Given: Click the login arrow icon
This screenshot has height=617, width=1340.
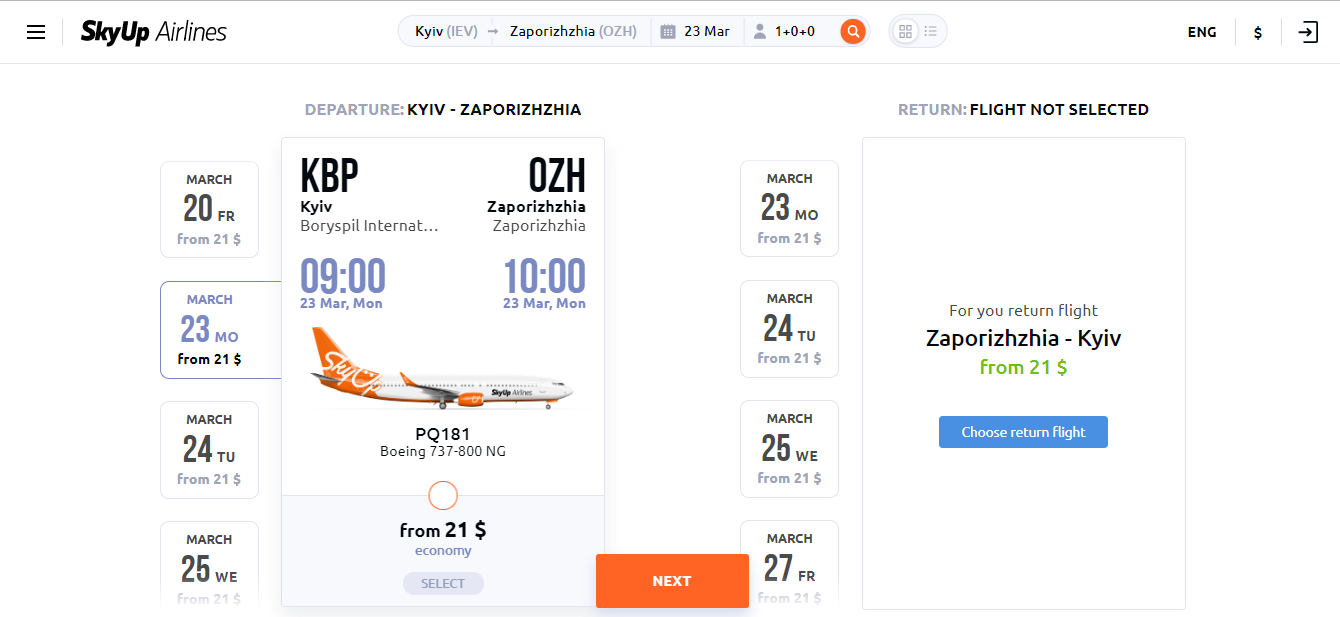Looking at the screenshot, I should [x=1308, y=32].
